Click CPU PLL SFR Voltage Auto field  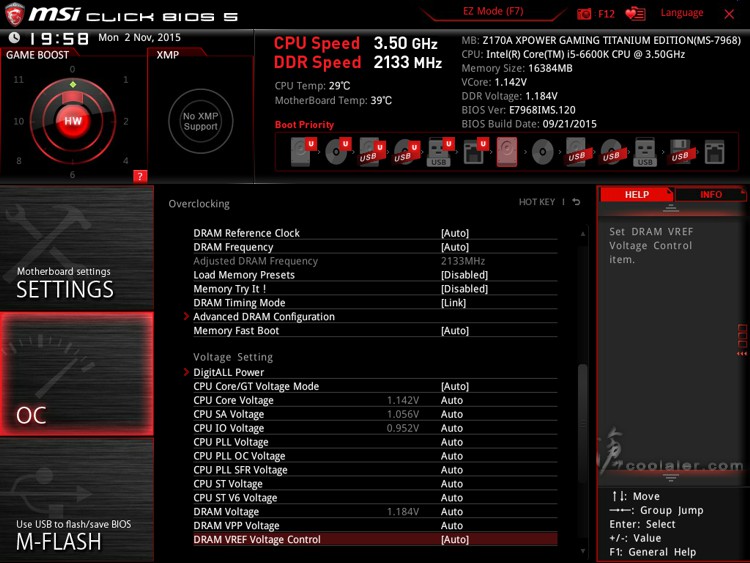click(x=452, y=470)
